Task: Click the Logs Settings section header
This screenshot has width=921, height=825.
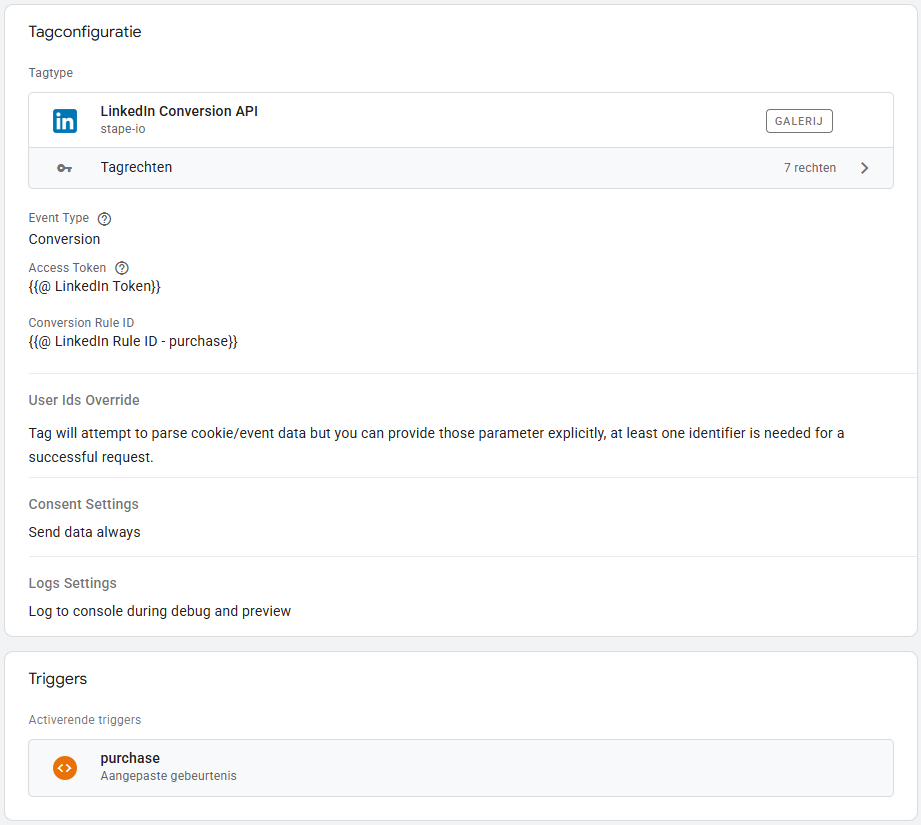Action: (72, 583)
